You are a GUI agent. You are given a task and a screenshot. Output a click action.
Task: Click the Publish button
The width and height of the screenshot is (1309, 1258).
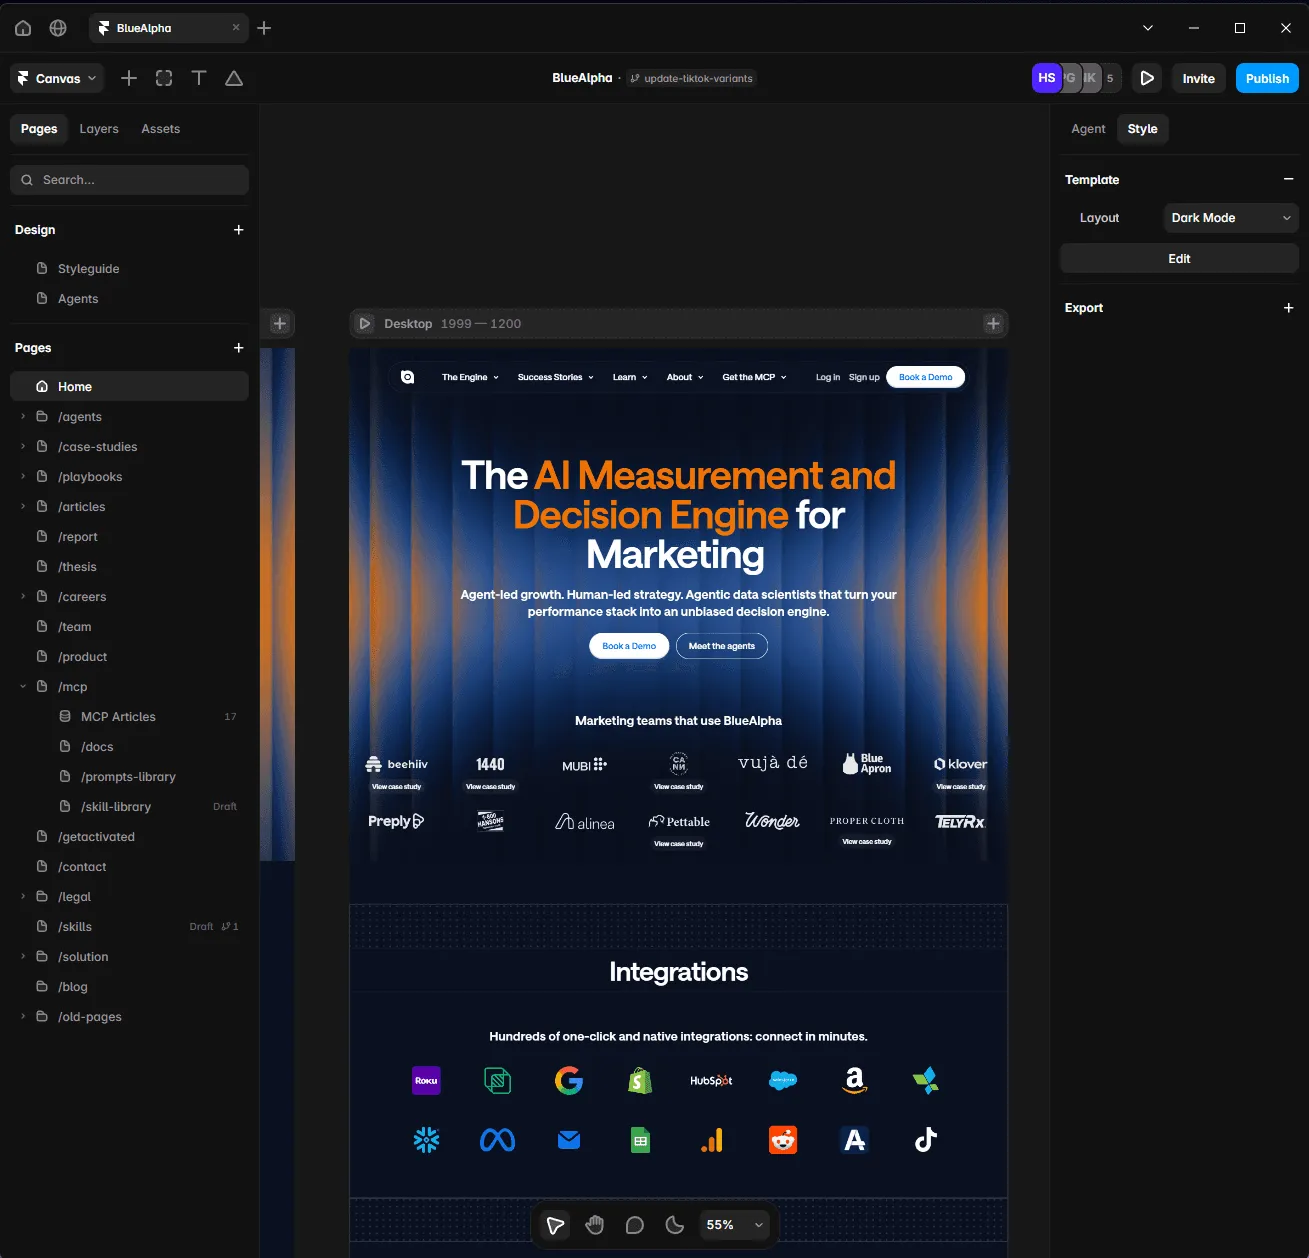1267,78
